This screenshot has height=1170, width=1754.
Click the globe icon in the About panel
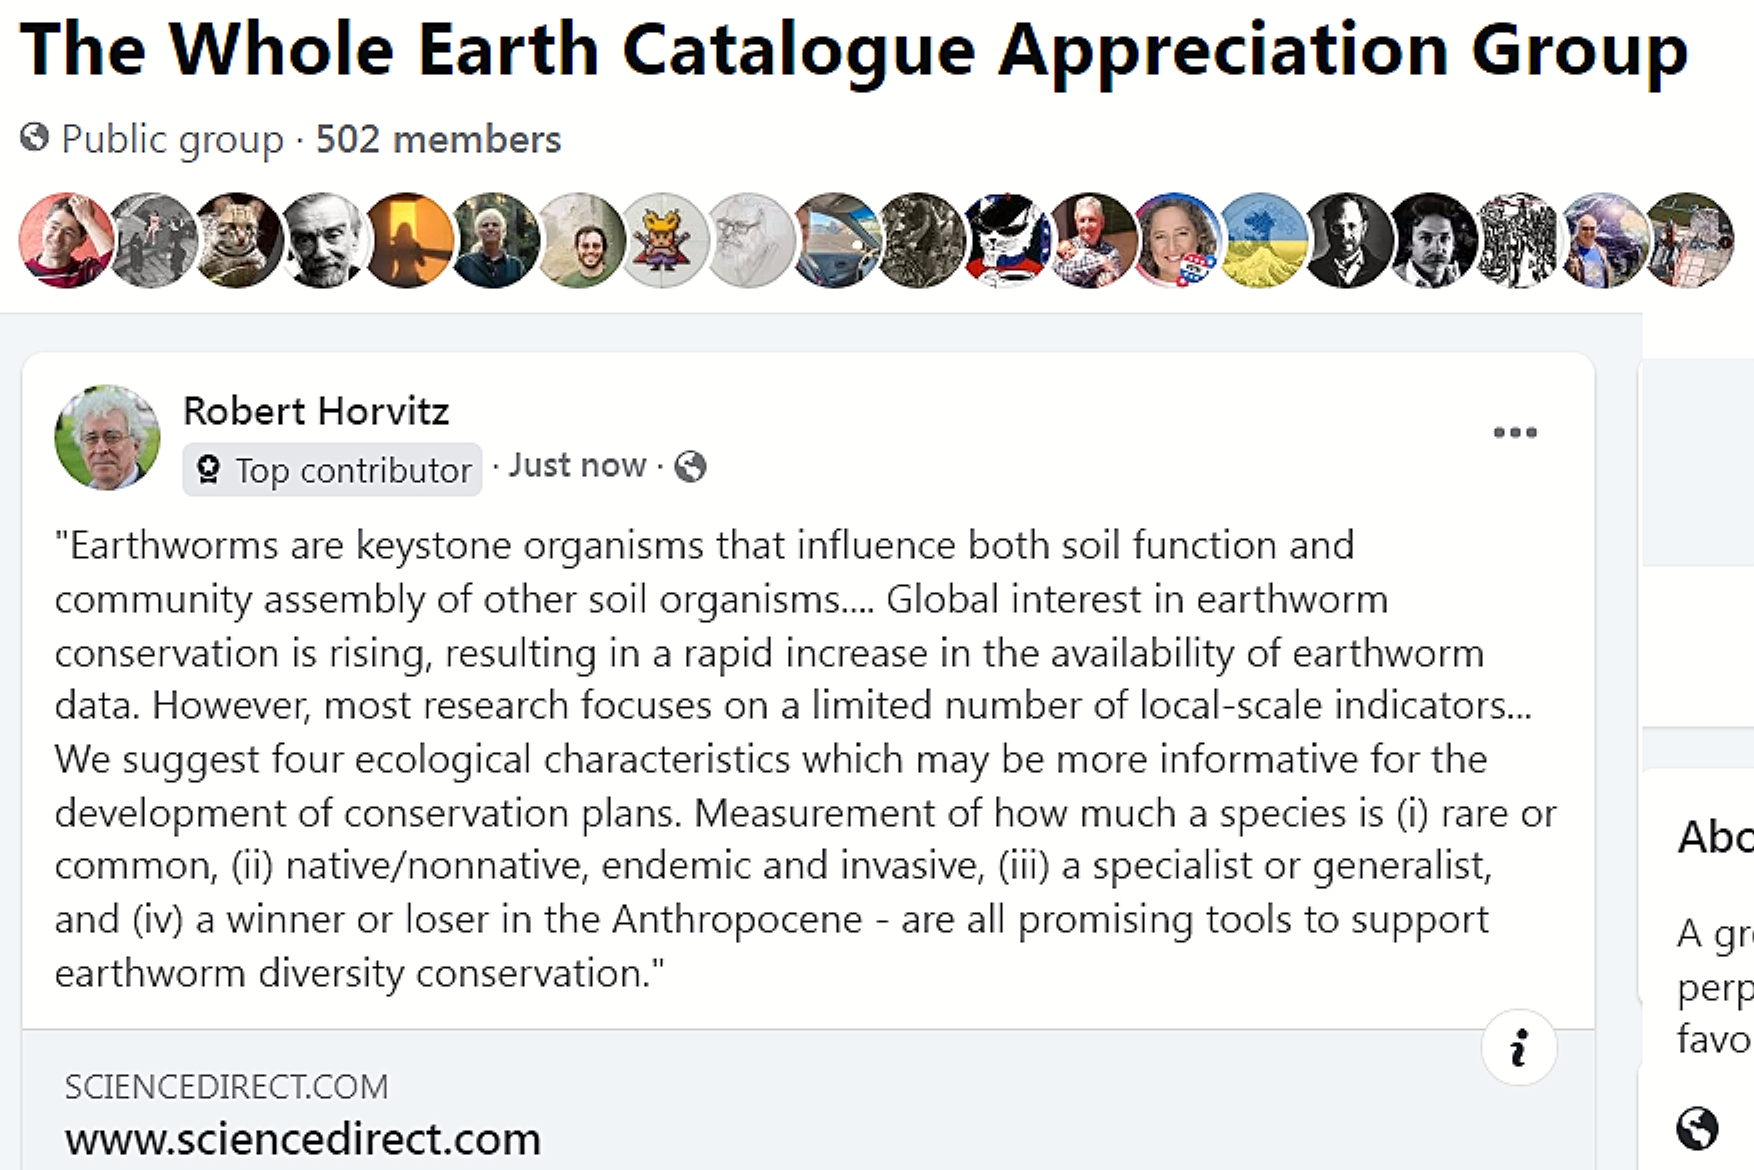pyautogui.click(x=1696, y=1128)
